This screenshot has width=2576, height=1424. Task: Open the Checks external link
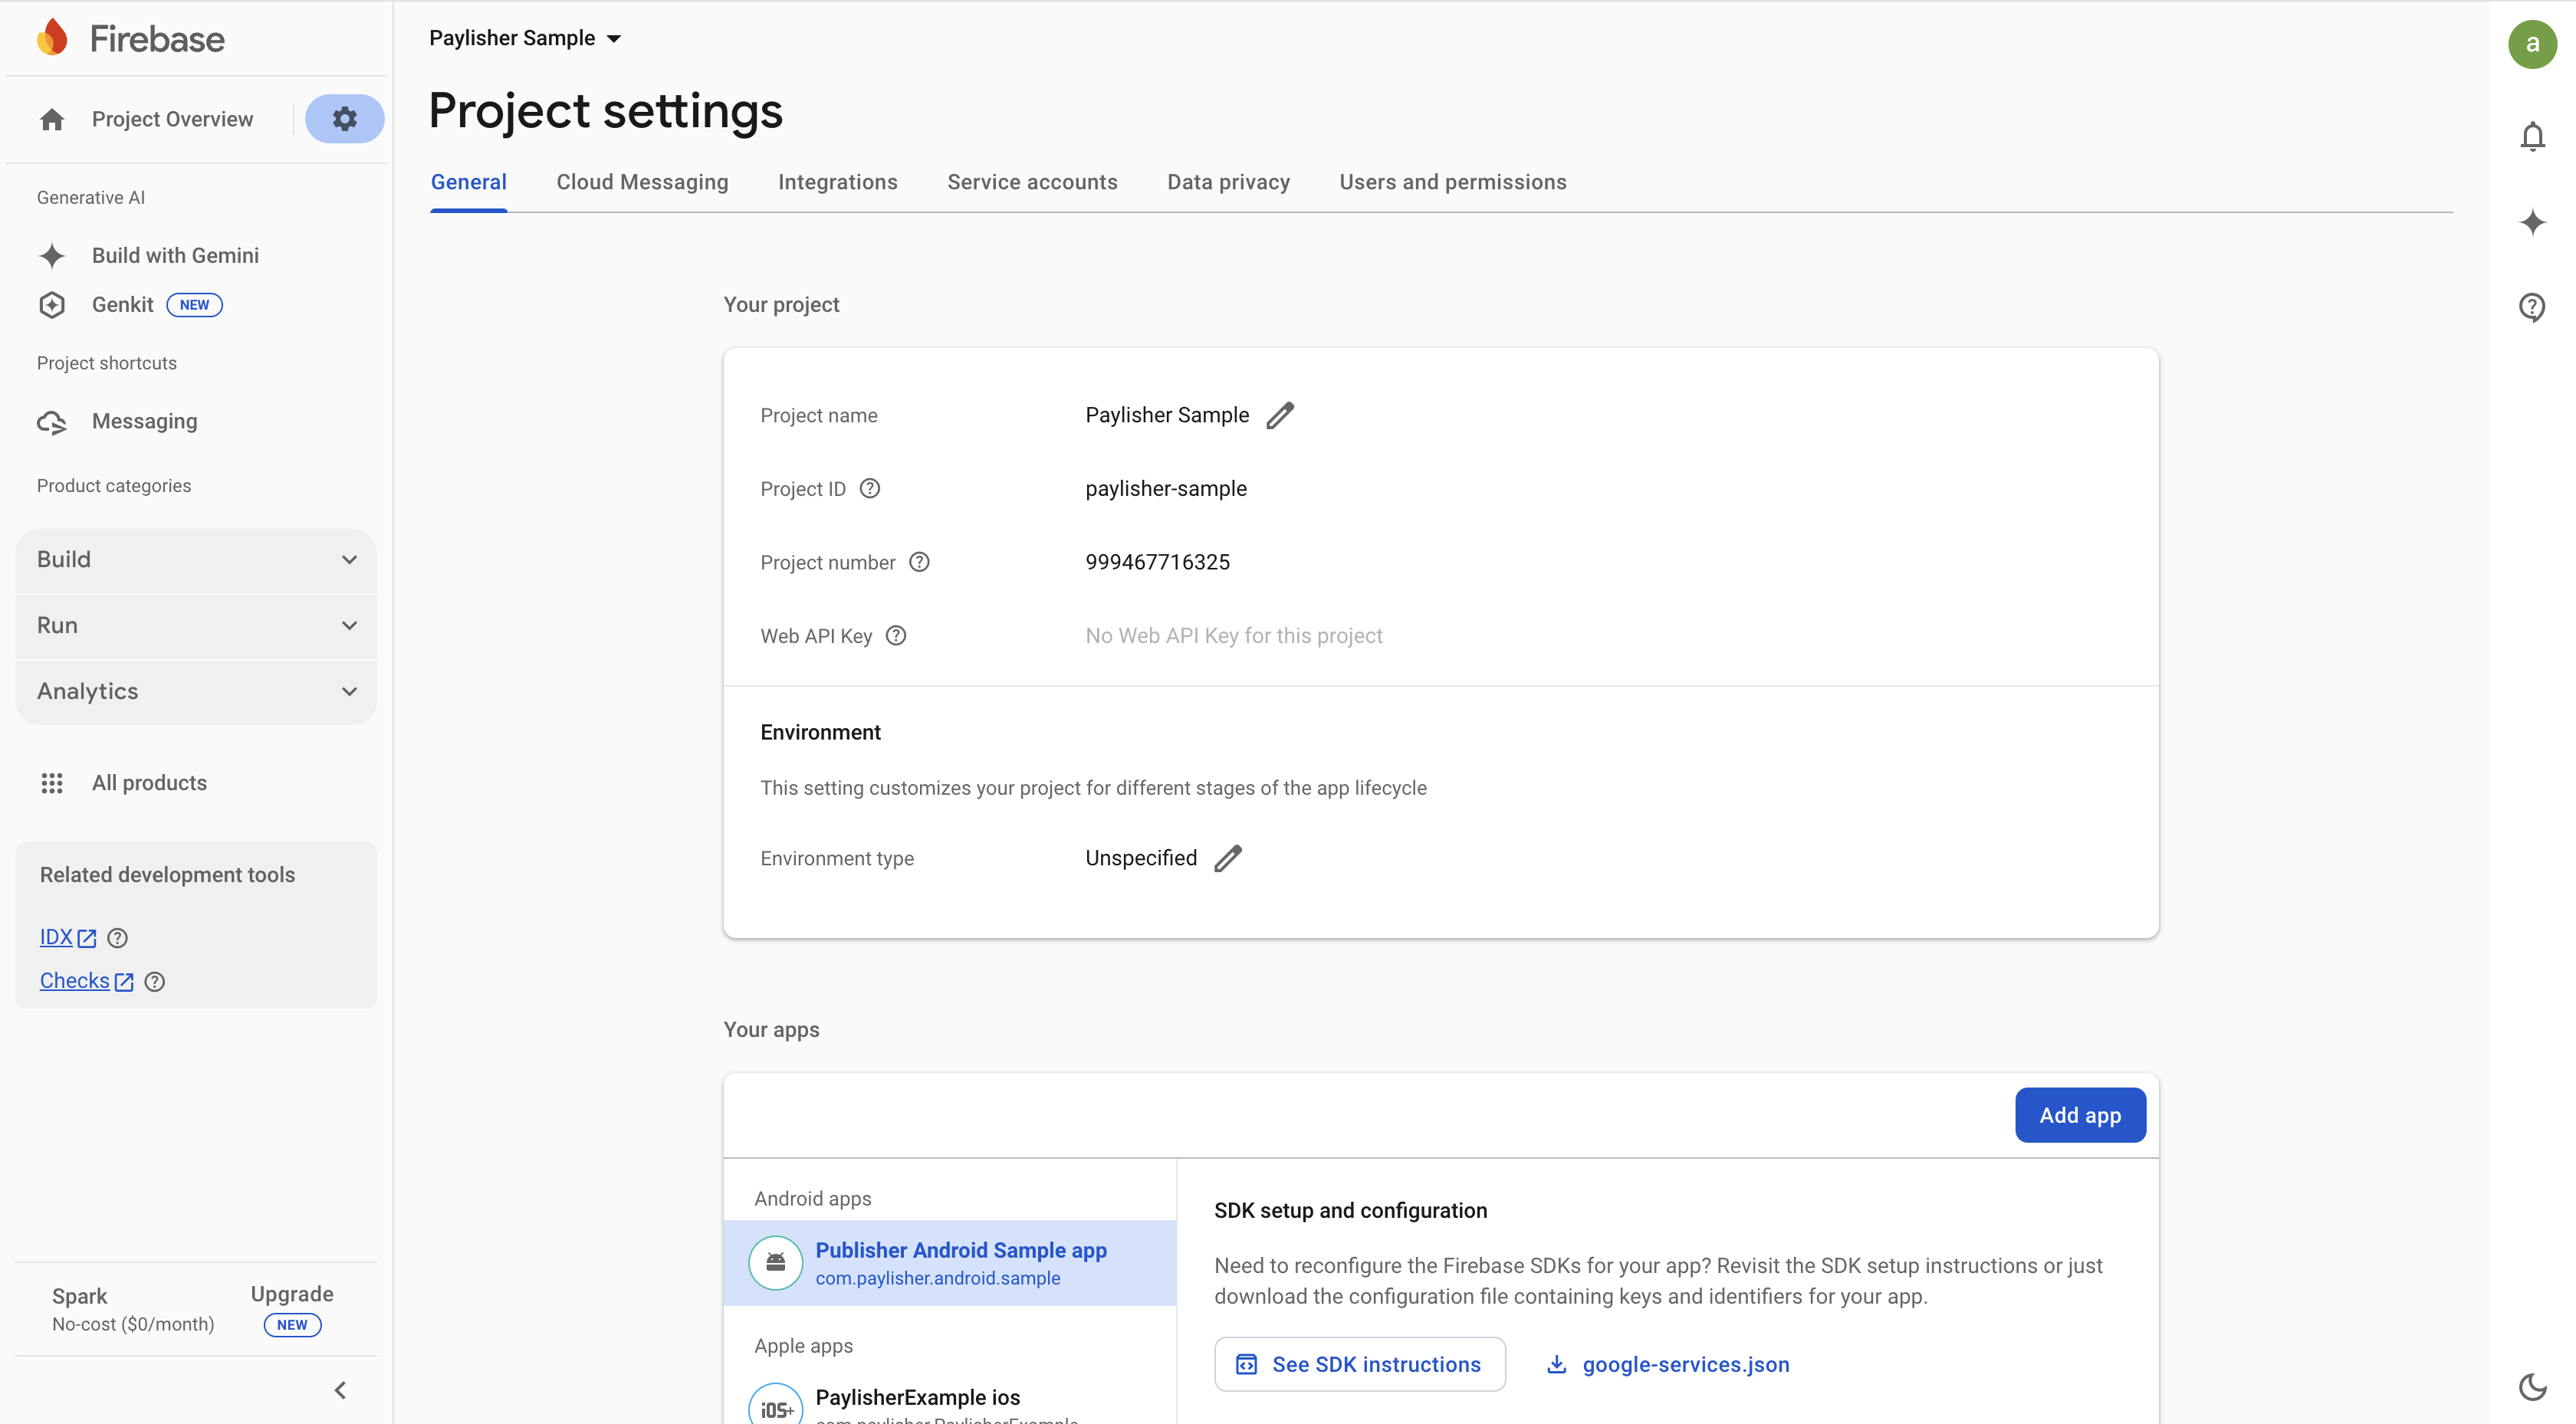(x=86, y=981)
